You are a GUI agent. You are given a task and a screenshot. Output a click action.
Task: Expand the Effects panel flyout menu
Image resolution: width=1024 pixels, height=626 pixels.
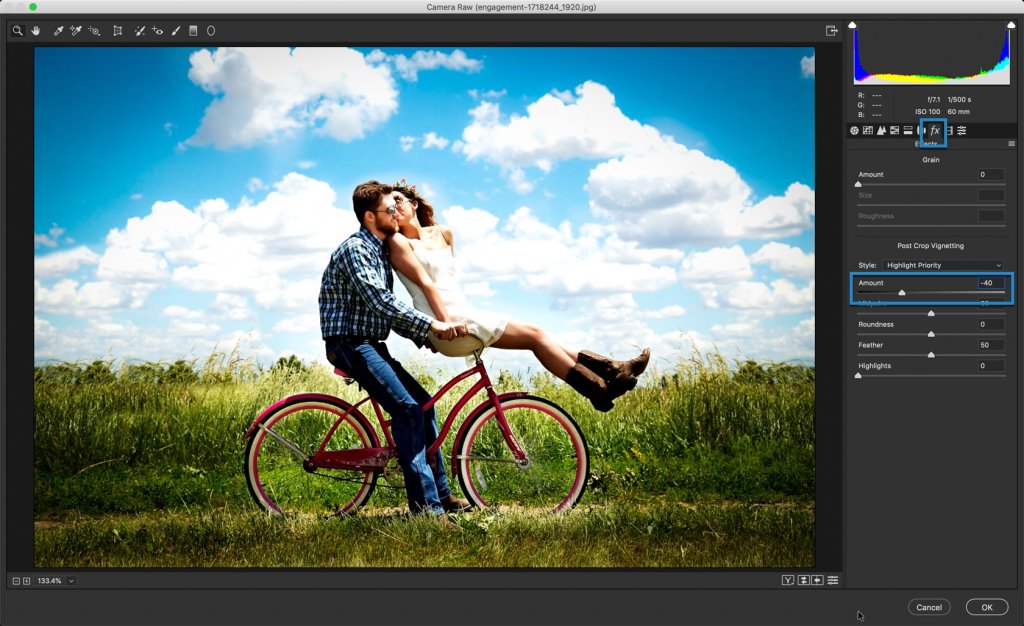[x=1011, y=144]
